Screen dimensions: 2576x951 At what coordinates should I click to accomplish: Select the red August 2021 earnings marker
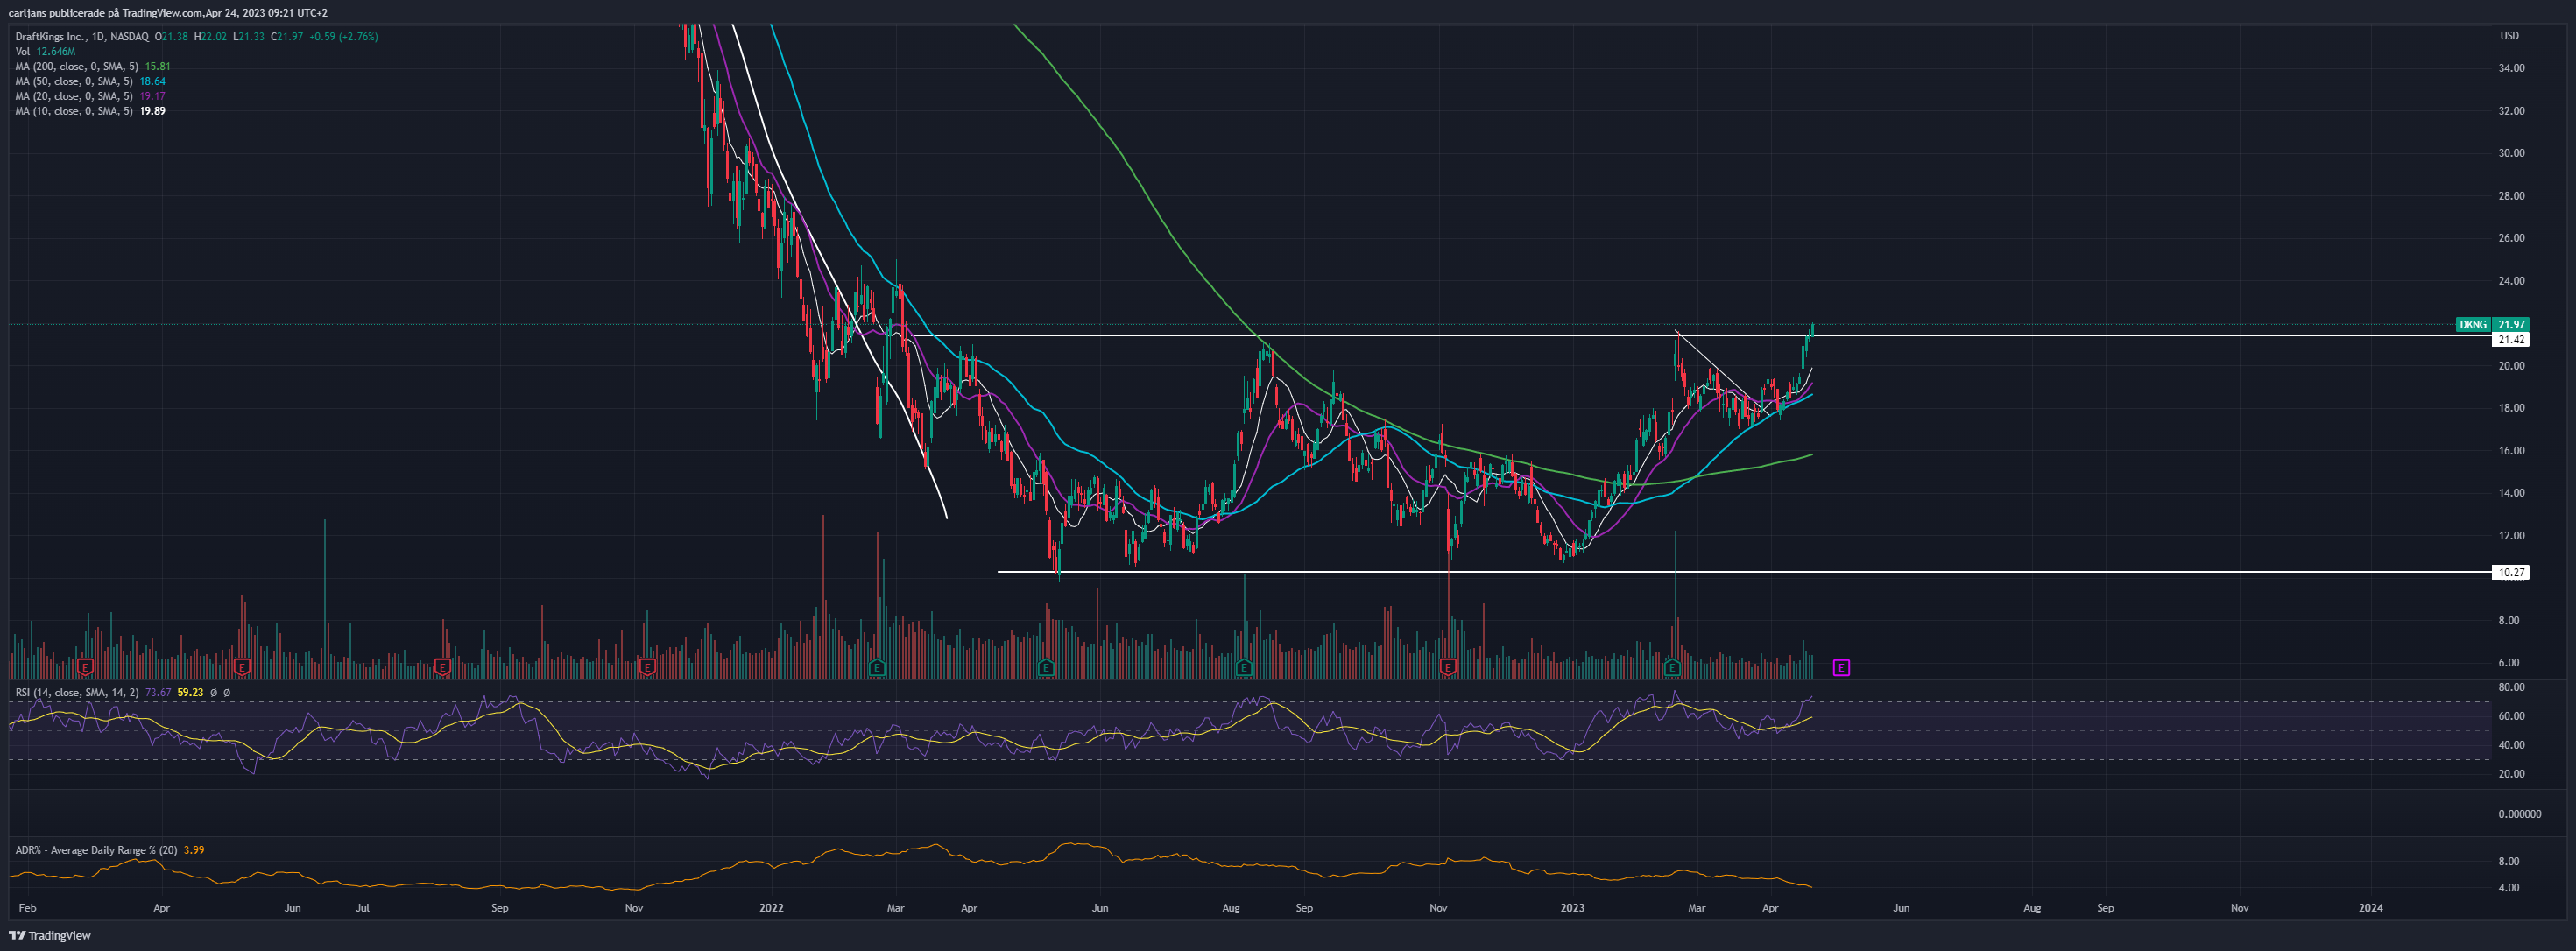443,667
